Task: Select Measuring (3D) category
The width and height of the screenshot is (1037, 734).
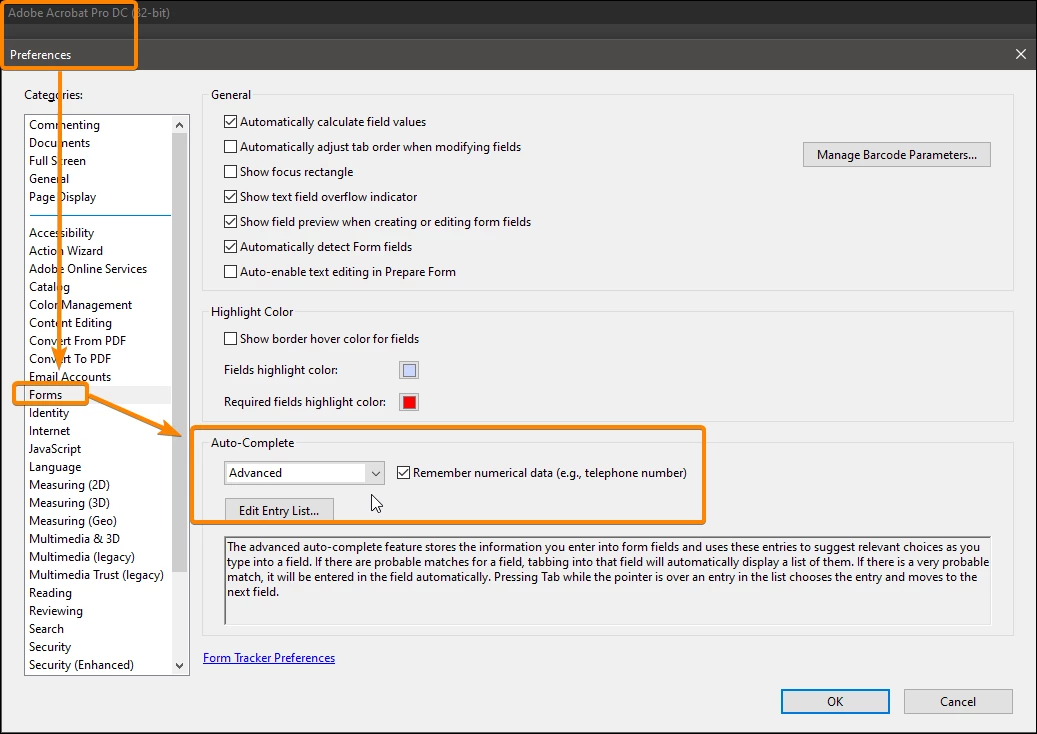Action: 69,503
